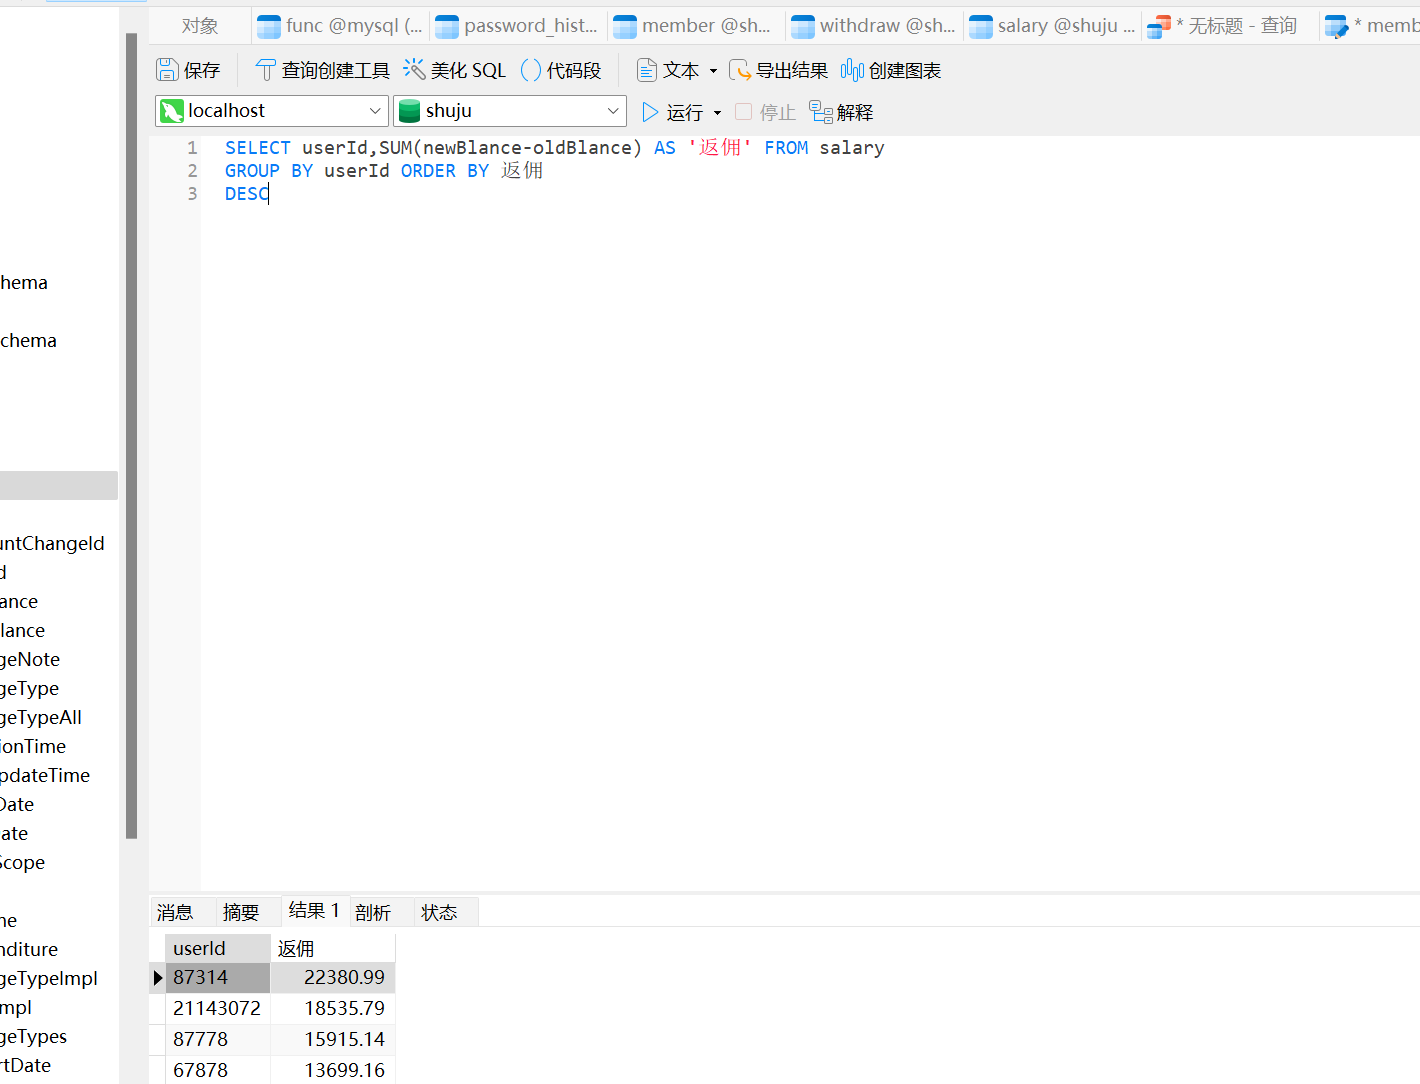Expand the Text (文本) dropdown arrow
This screenshot has height=1084, width=1420.
[713, 71]
